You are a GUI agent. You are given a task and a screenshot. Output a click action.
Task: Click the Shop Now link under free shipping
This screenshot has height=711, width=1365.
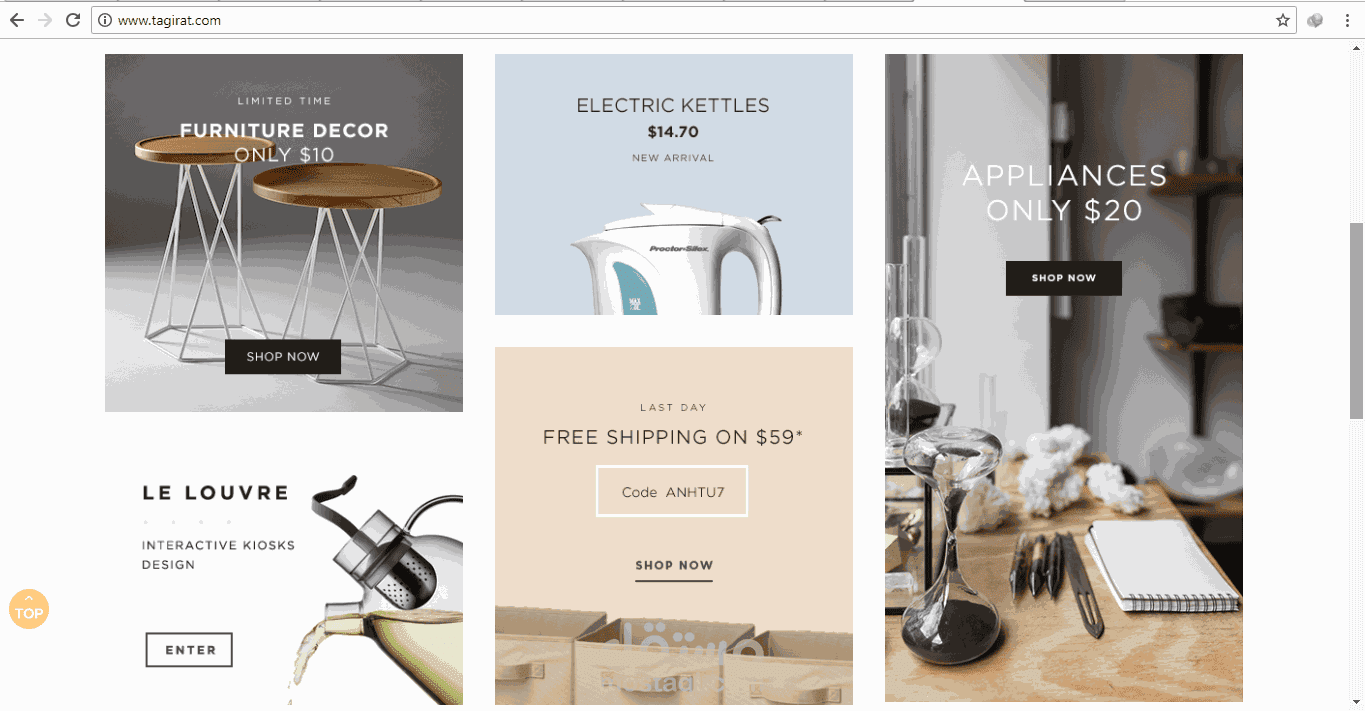pyautogui.click(x=674, y=566)
